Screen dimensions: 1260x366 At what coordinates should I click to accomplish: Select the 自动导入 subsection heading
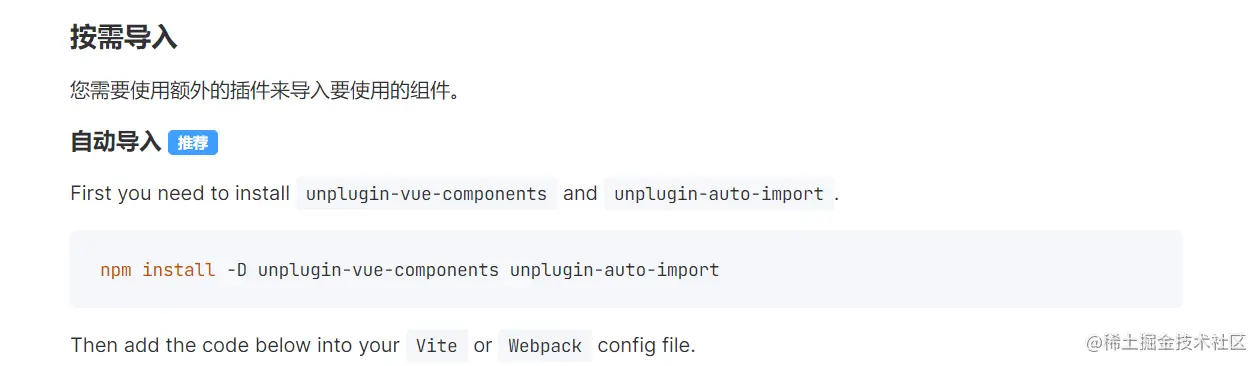click(x=116, y=142)
